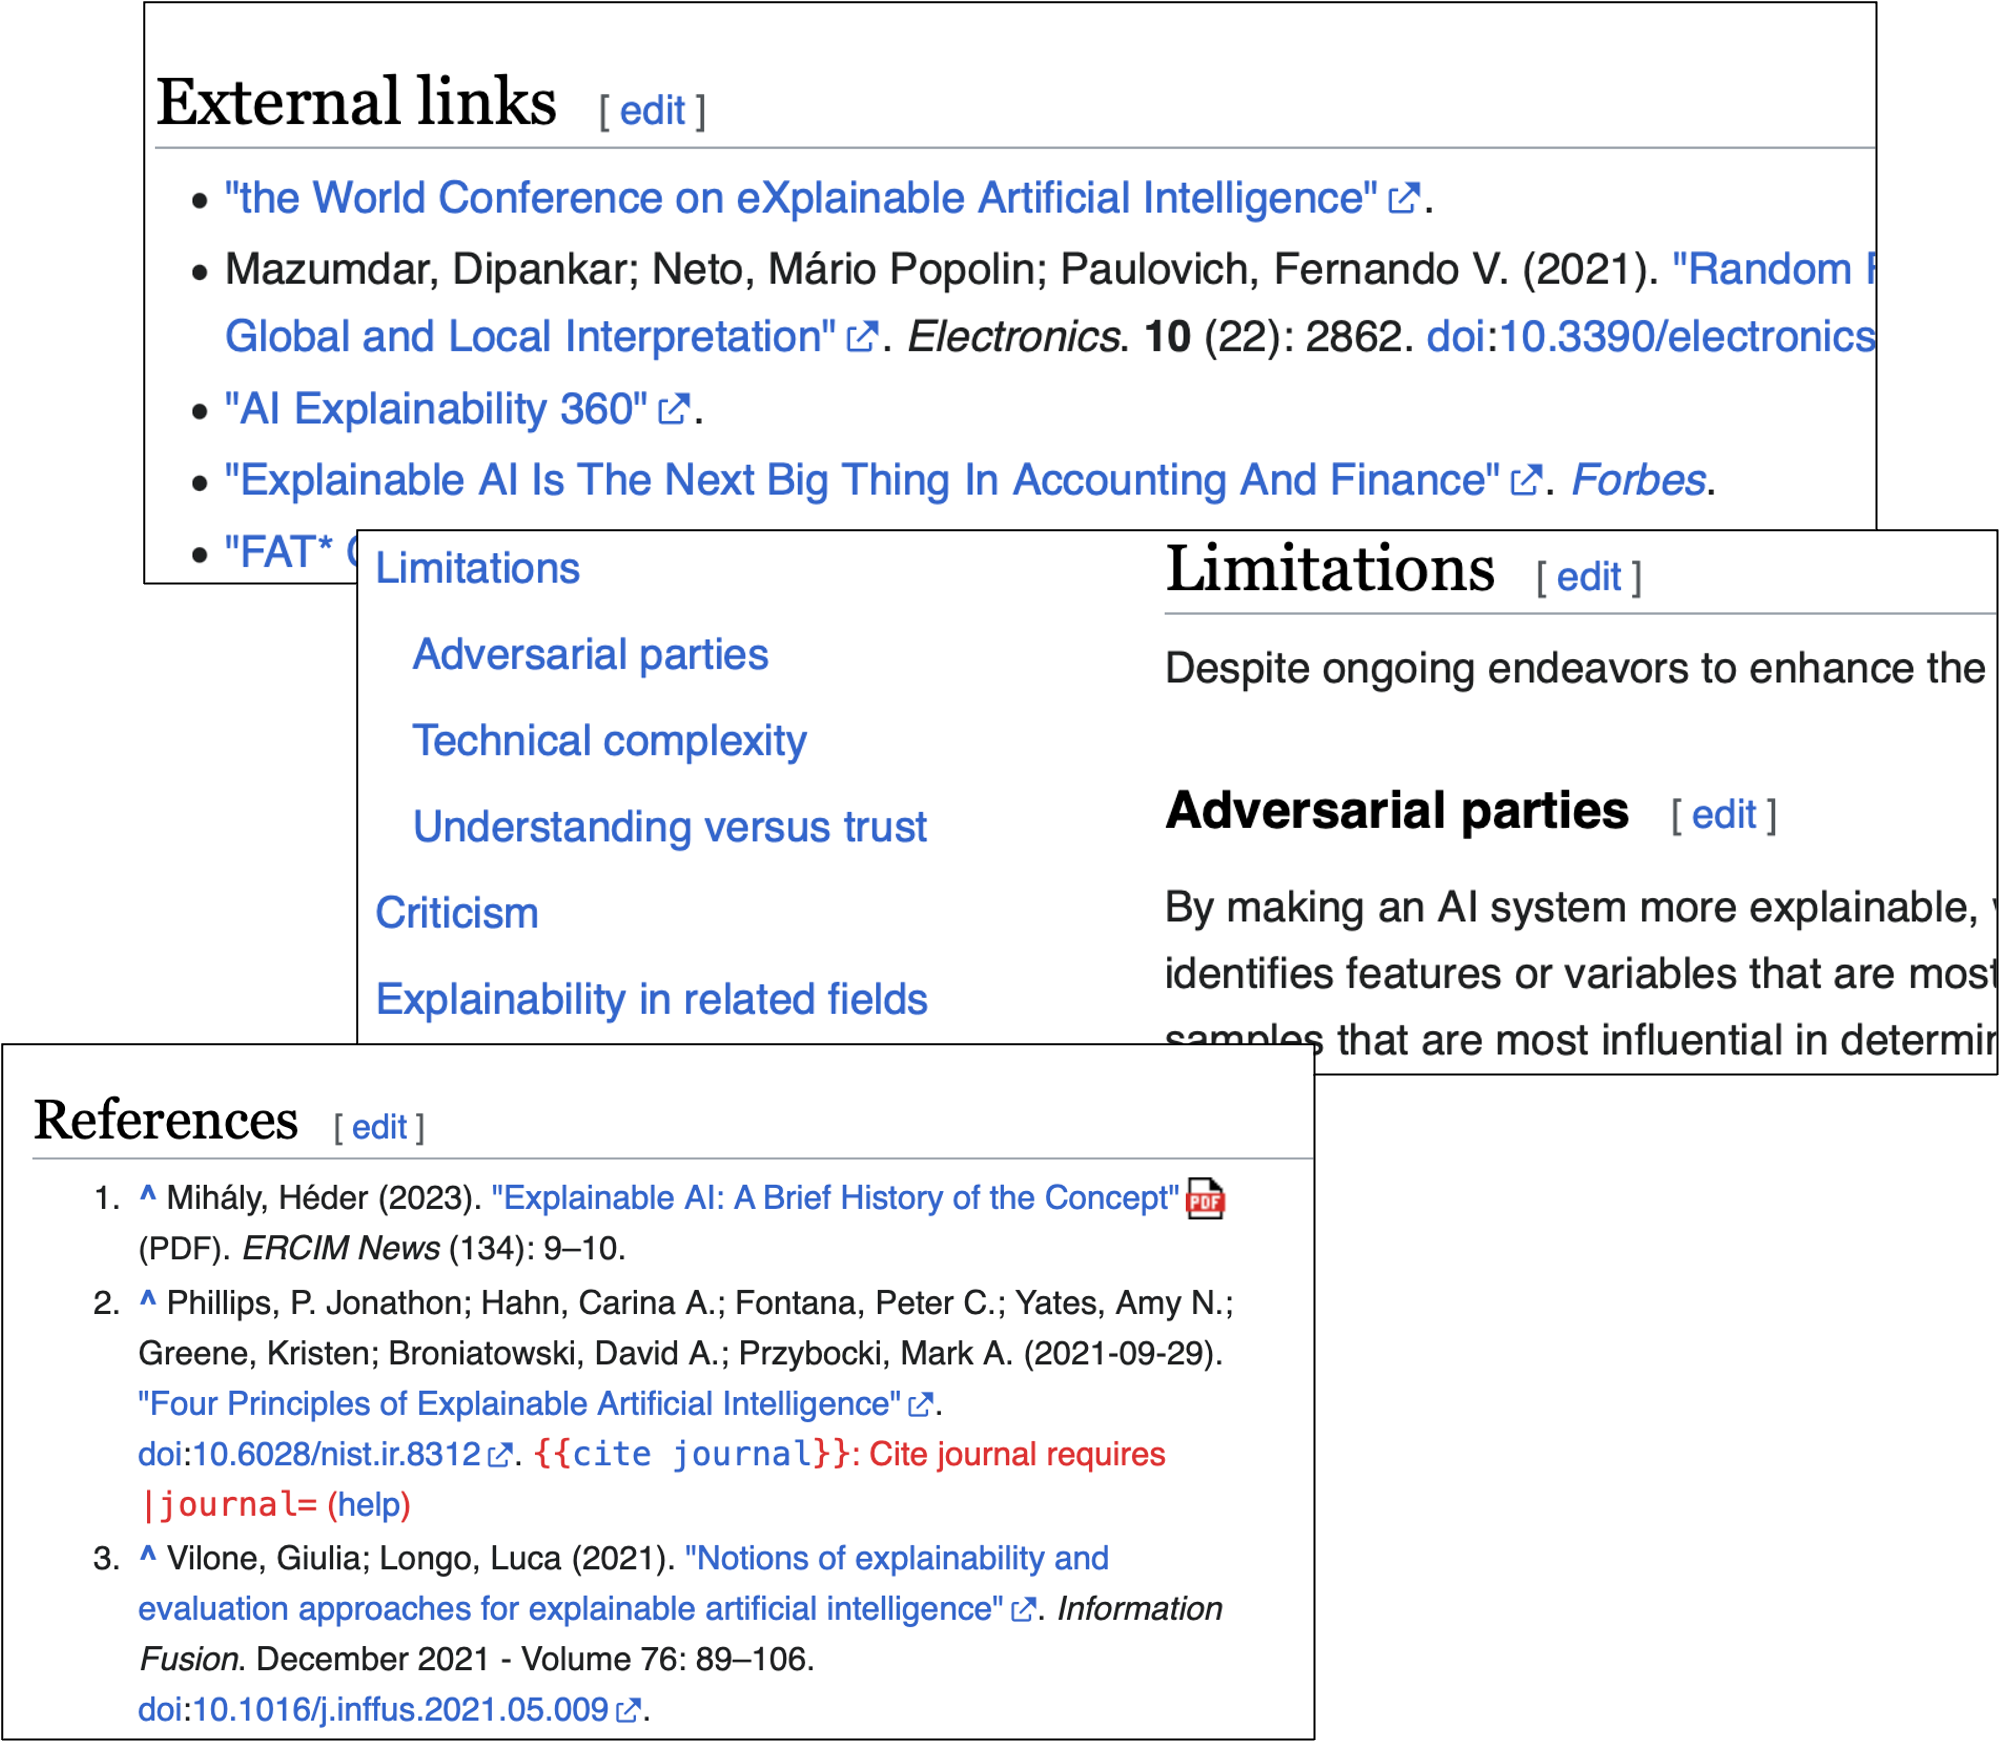Edit the Adversarial parties subsection
The height and width of the screenshot is (1741, 2002).
[x=1723, y=815]
